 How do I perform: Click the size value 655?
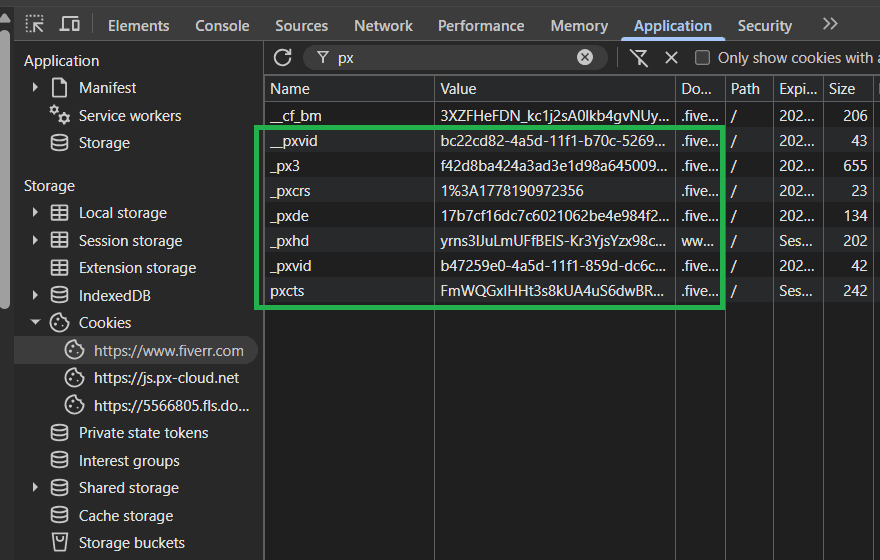pos(855,166)
